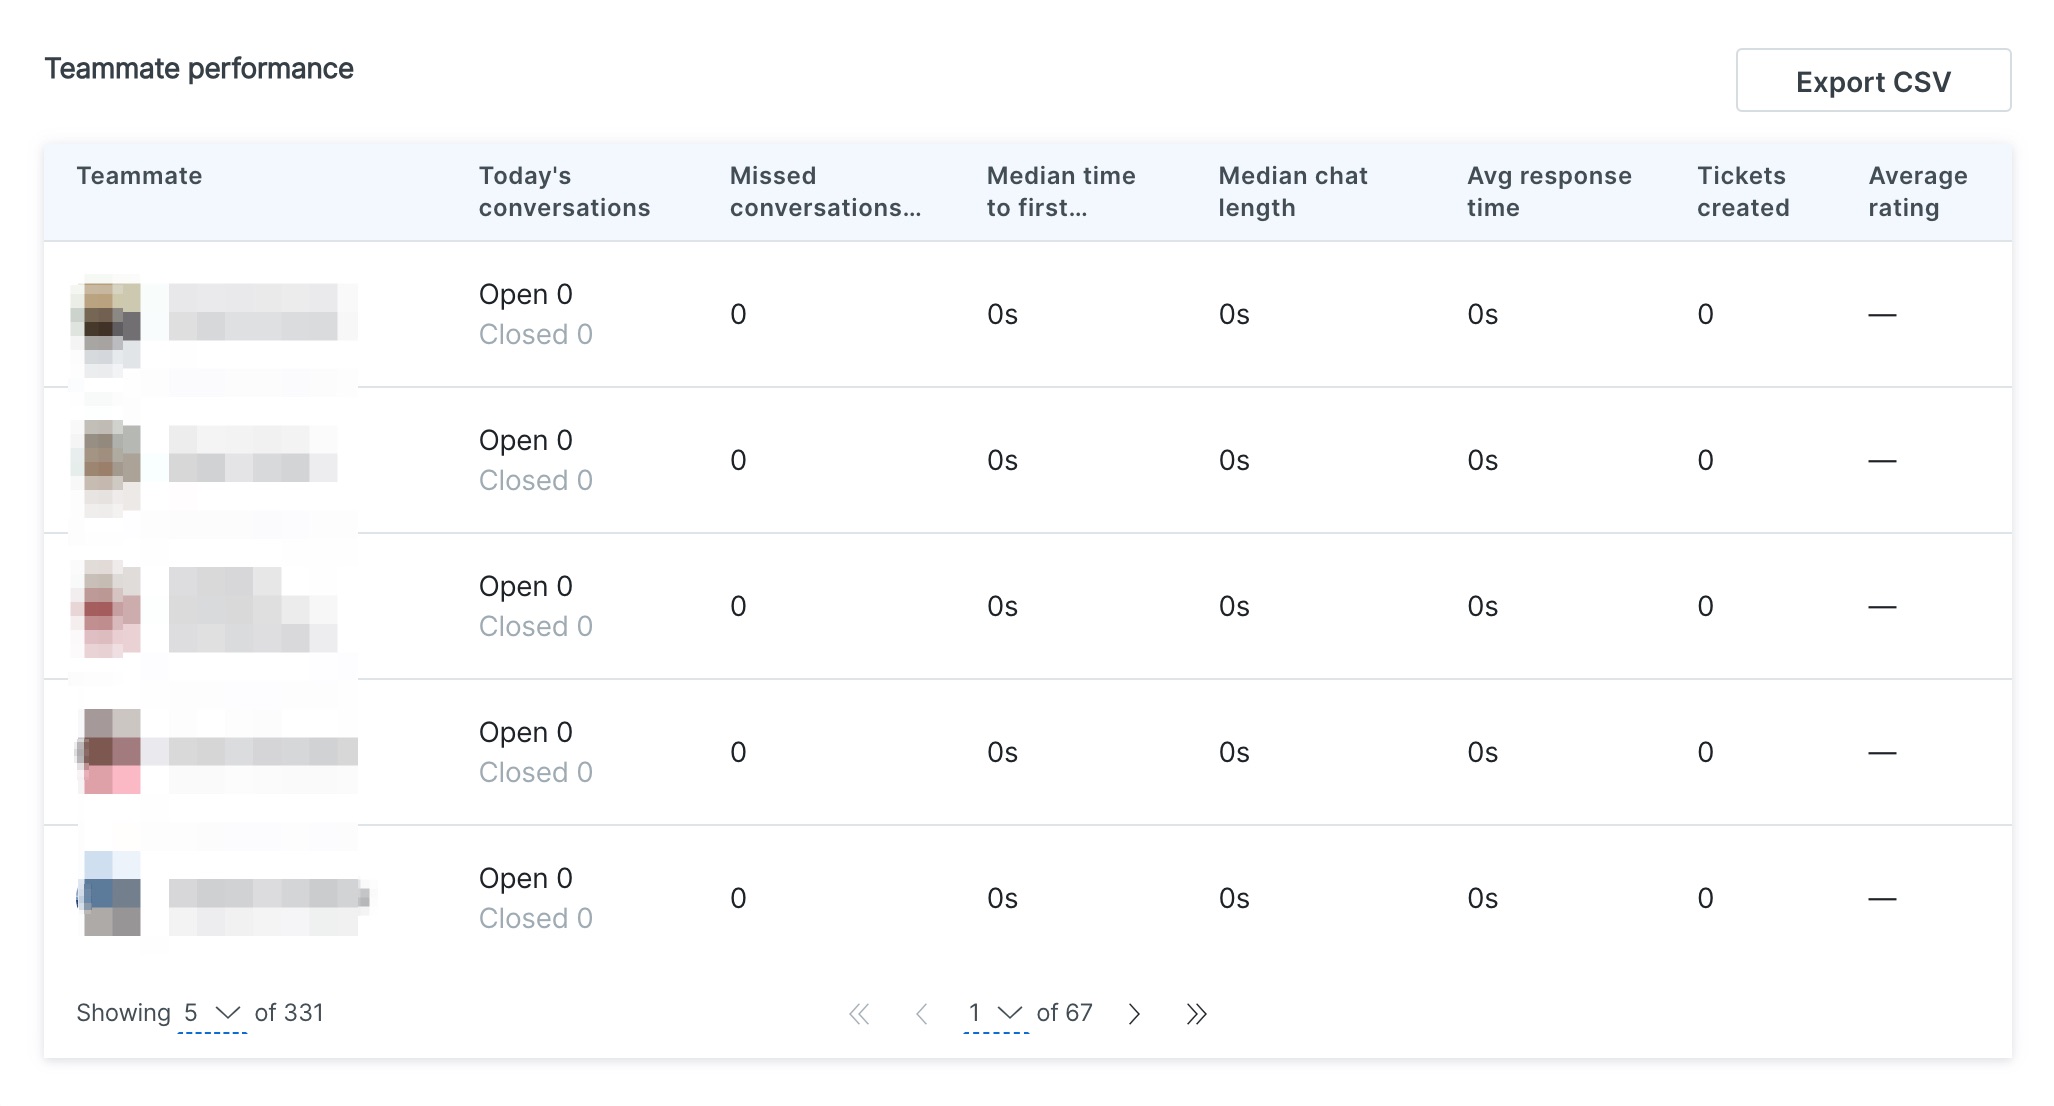Go to the previous page arrow
The height and width of the screenshot is (1106, 2054).
click(x=922, y=1014)
